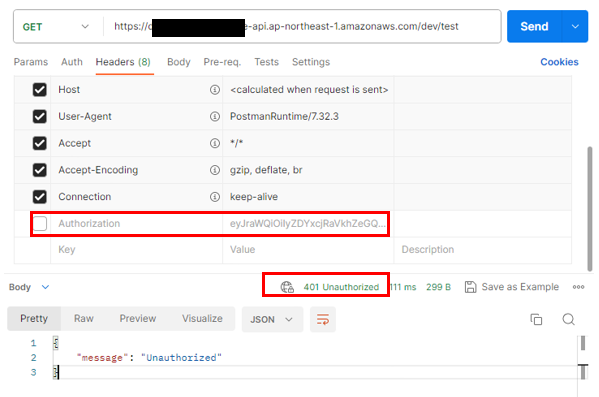Toggle the wrap lines icon
This screenshot has height=397, width=599.
pos(323,319)
